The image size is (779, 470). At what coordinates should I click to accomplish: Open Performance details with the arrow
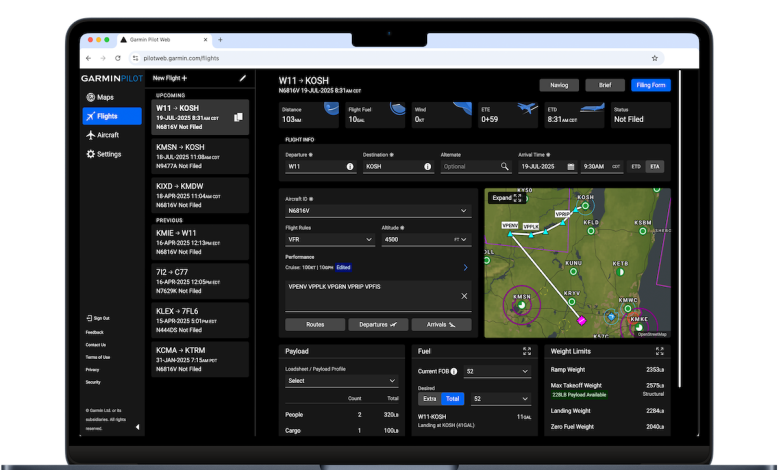(x=466, y=267)
